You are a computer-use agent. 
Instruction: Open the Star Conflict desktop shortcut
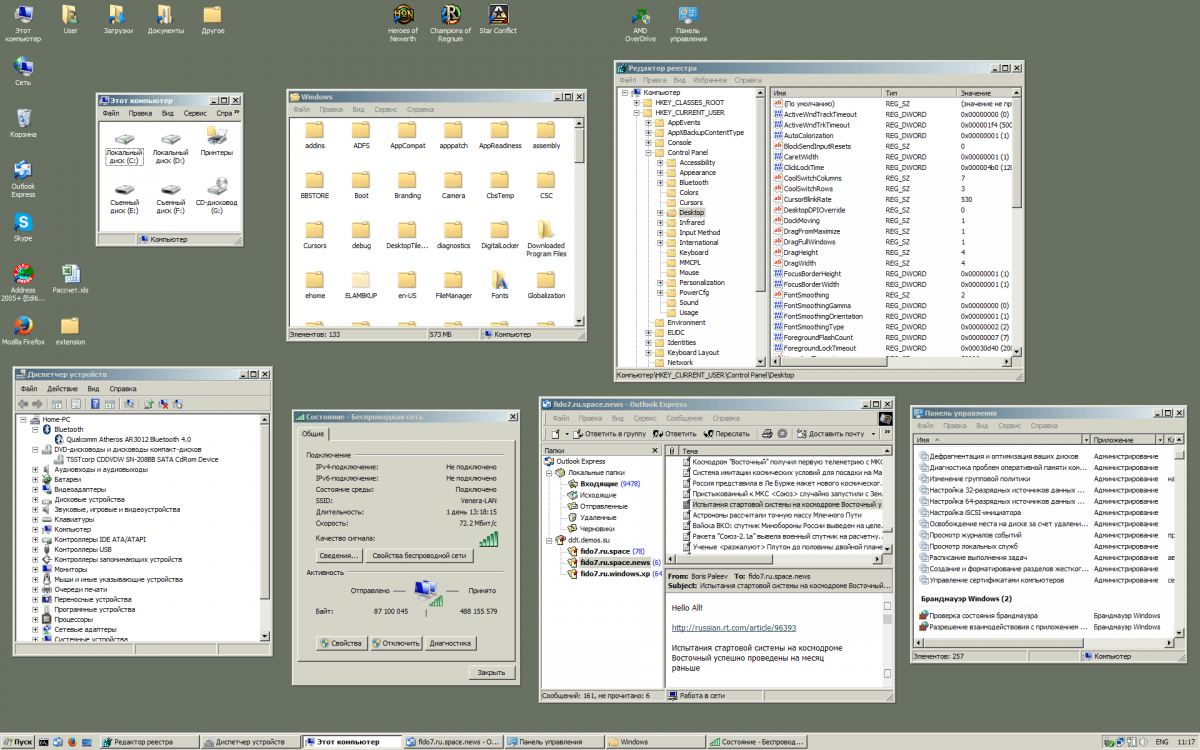click(498, 16)
